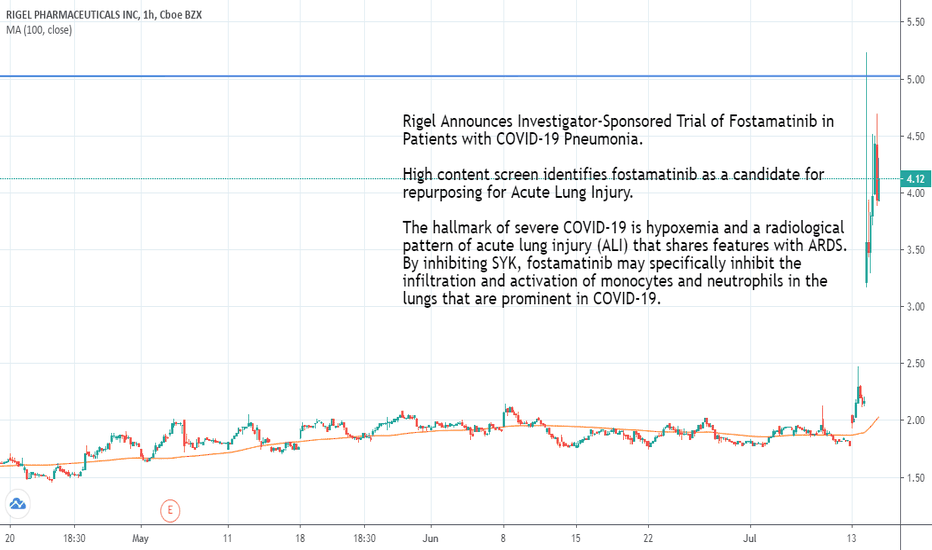Click the 'May' date axis label
This screenshot has height=550, width=932.
[140, 539]
